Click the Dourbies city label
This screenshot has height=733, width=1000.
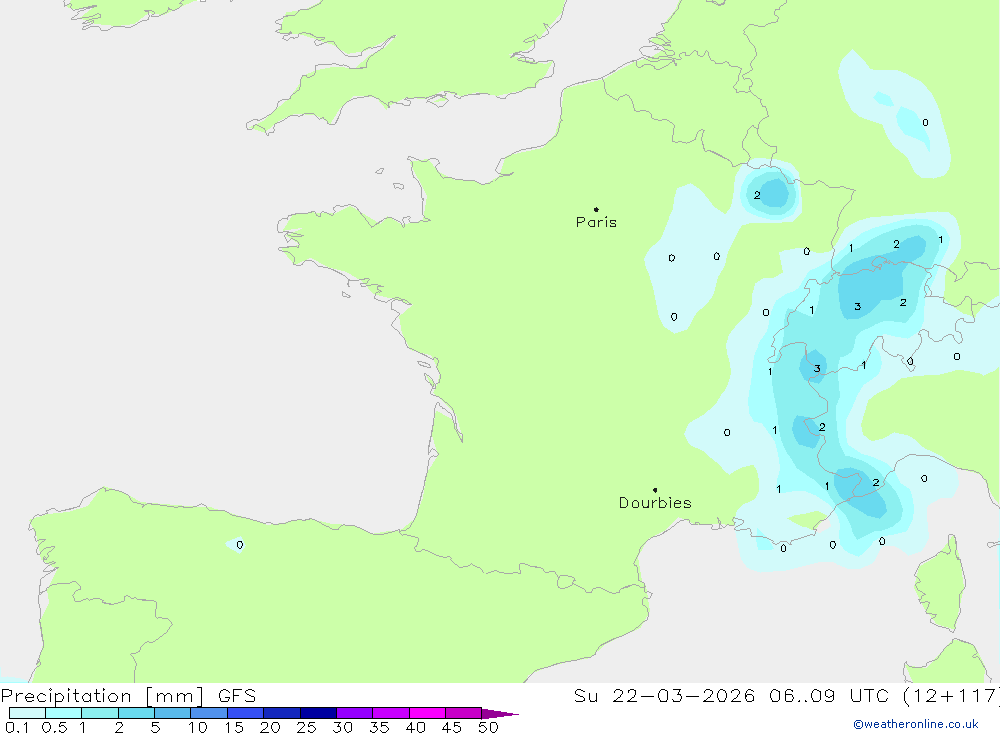pos(655,503)
